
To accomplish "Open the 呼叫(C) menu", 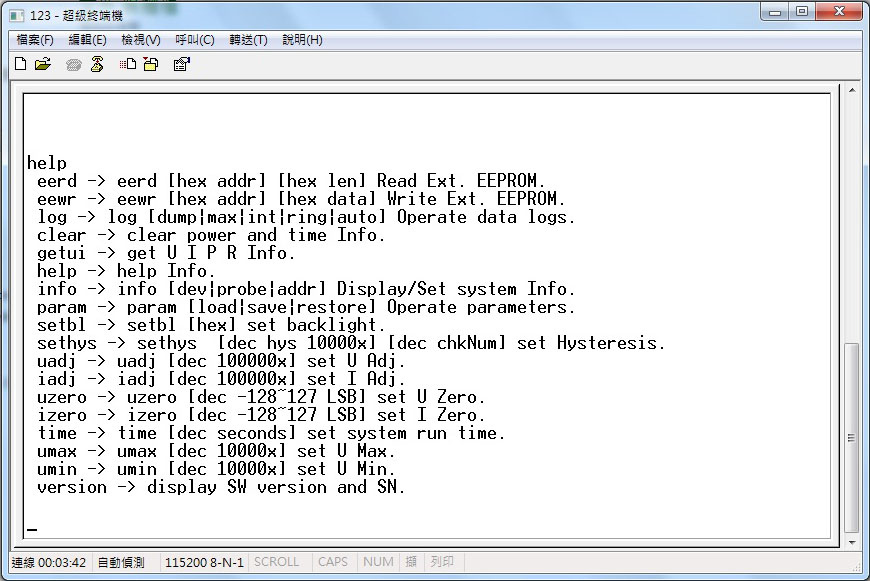I will click(x=195, y=40).
